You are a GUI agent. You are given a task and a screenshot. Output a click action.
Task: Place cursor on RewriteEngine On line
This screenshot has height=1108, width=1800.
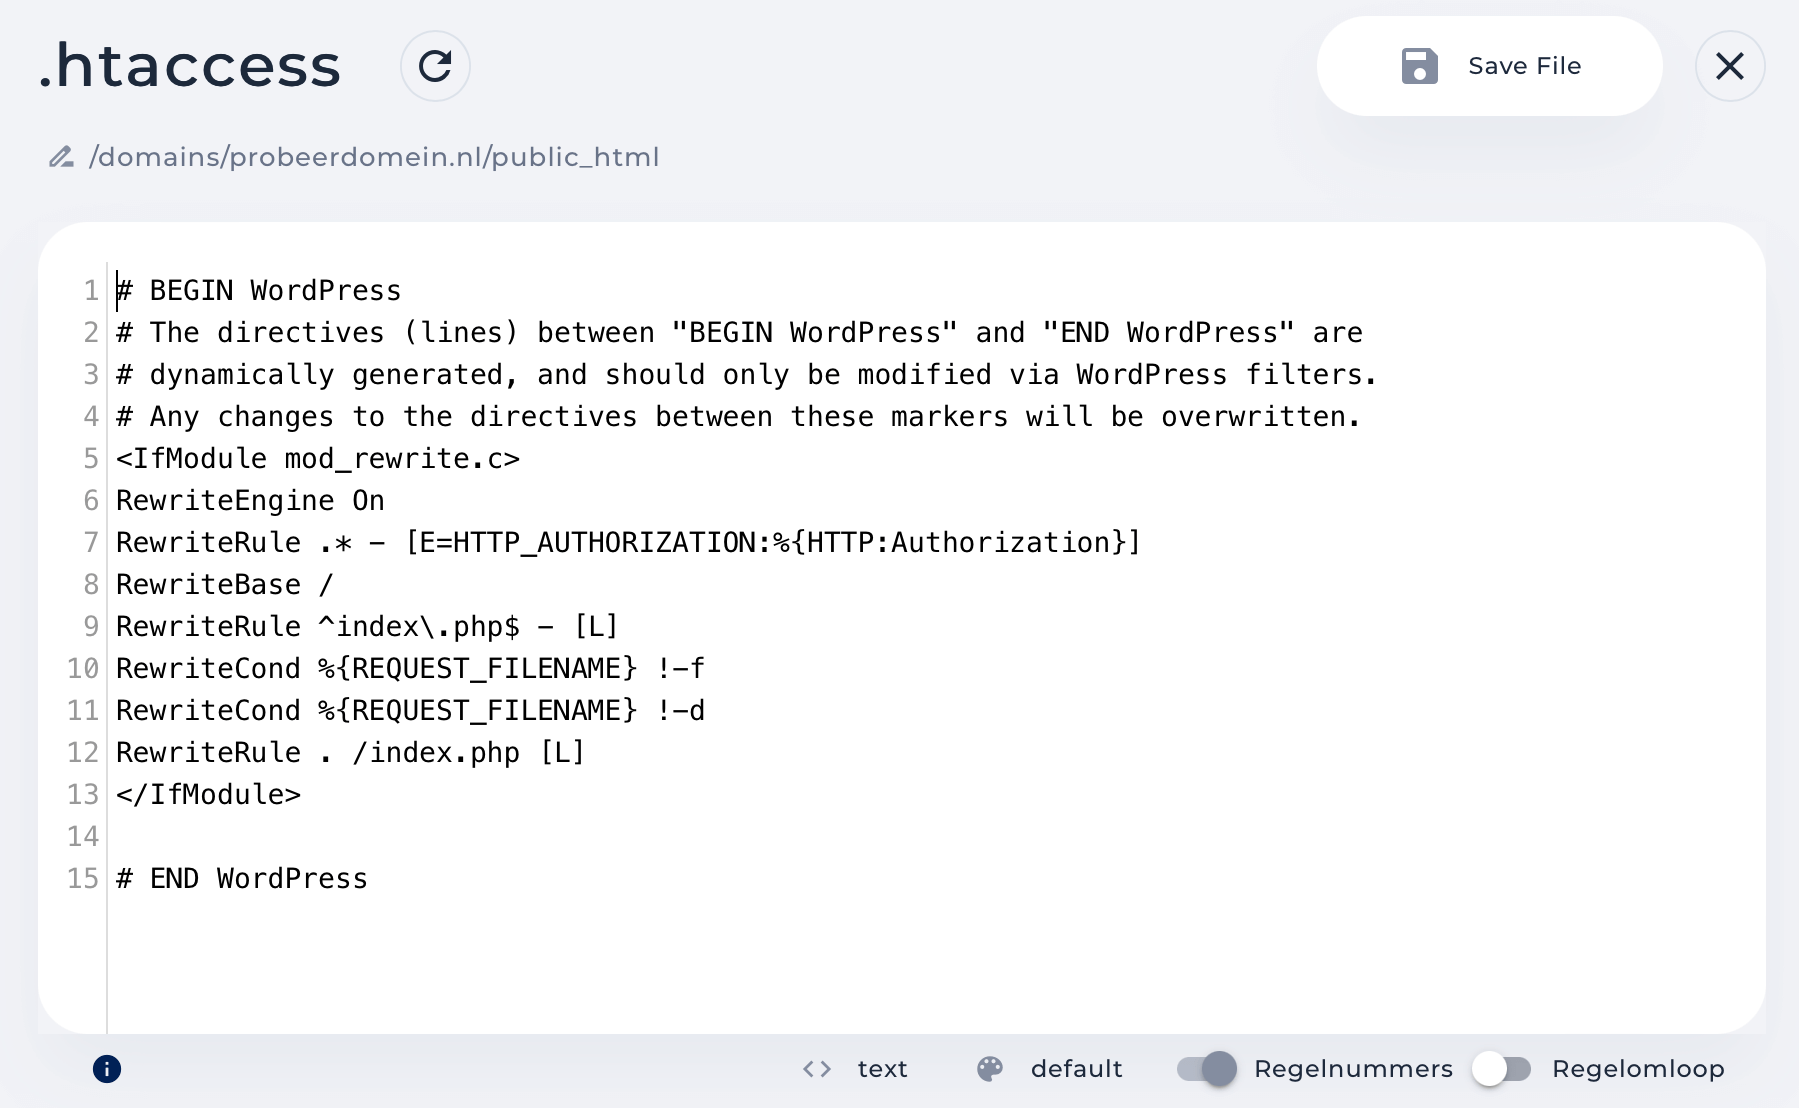tap(250, 500)
